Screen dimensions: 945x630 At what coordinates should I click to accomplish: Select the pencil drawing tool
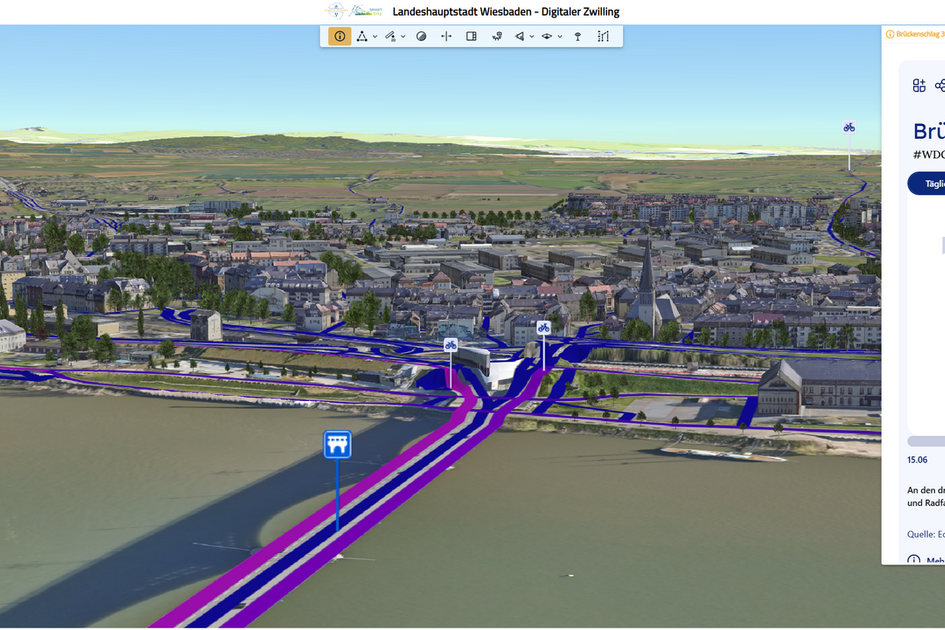tap(391, 36)
